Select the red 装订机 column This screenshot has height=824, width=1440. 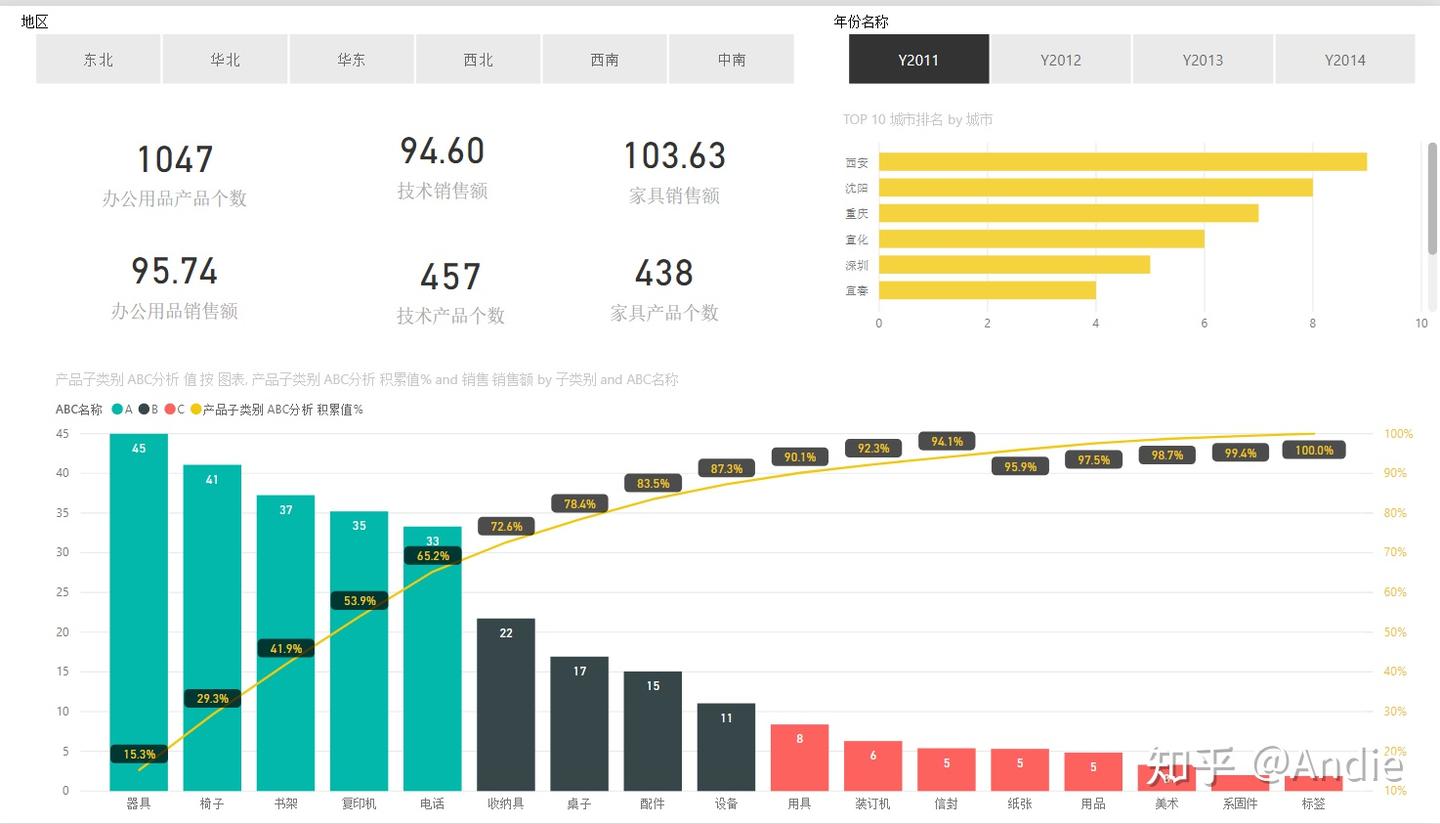tap(873, 766)
